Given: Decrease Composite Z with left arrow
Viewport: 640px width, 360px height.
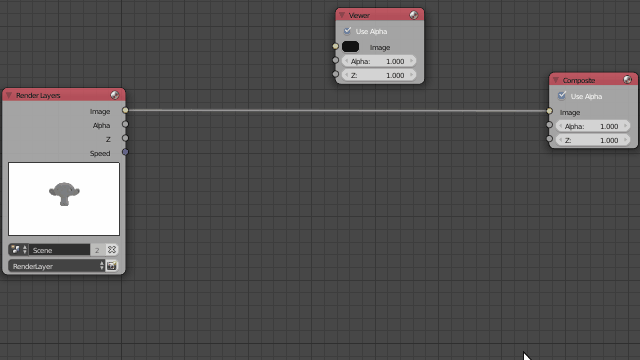Looking at the screenshot, I should coord(560,140).
